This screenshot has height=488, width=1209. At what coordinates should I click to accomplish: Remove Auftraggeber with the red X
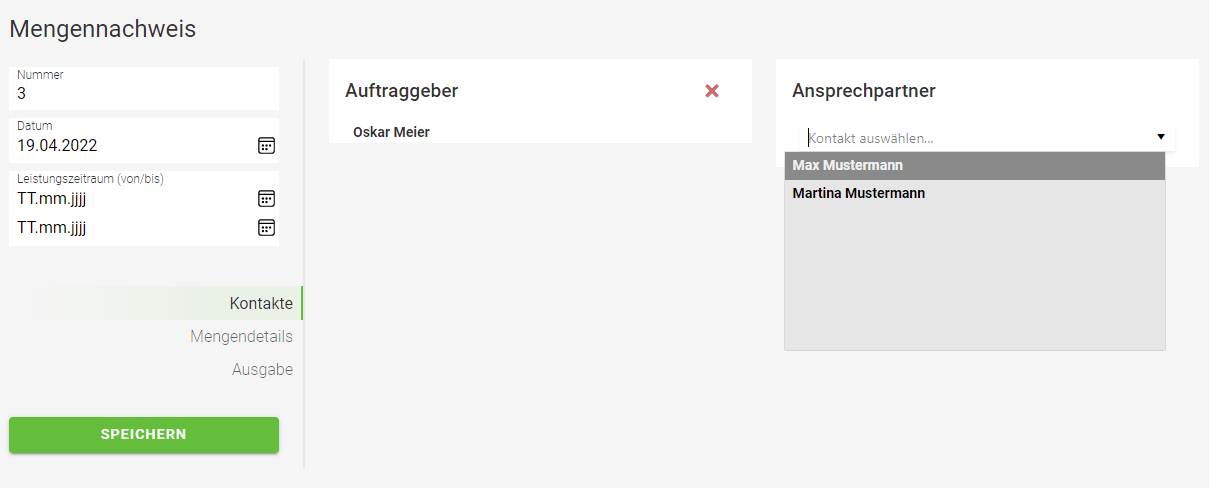[712, 91]
